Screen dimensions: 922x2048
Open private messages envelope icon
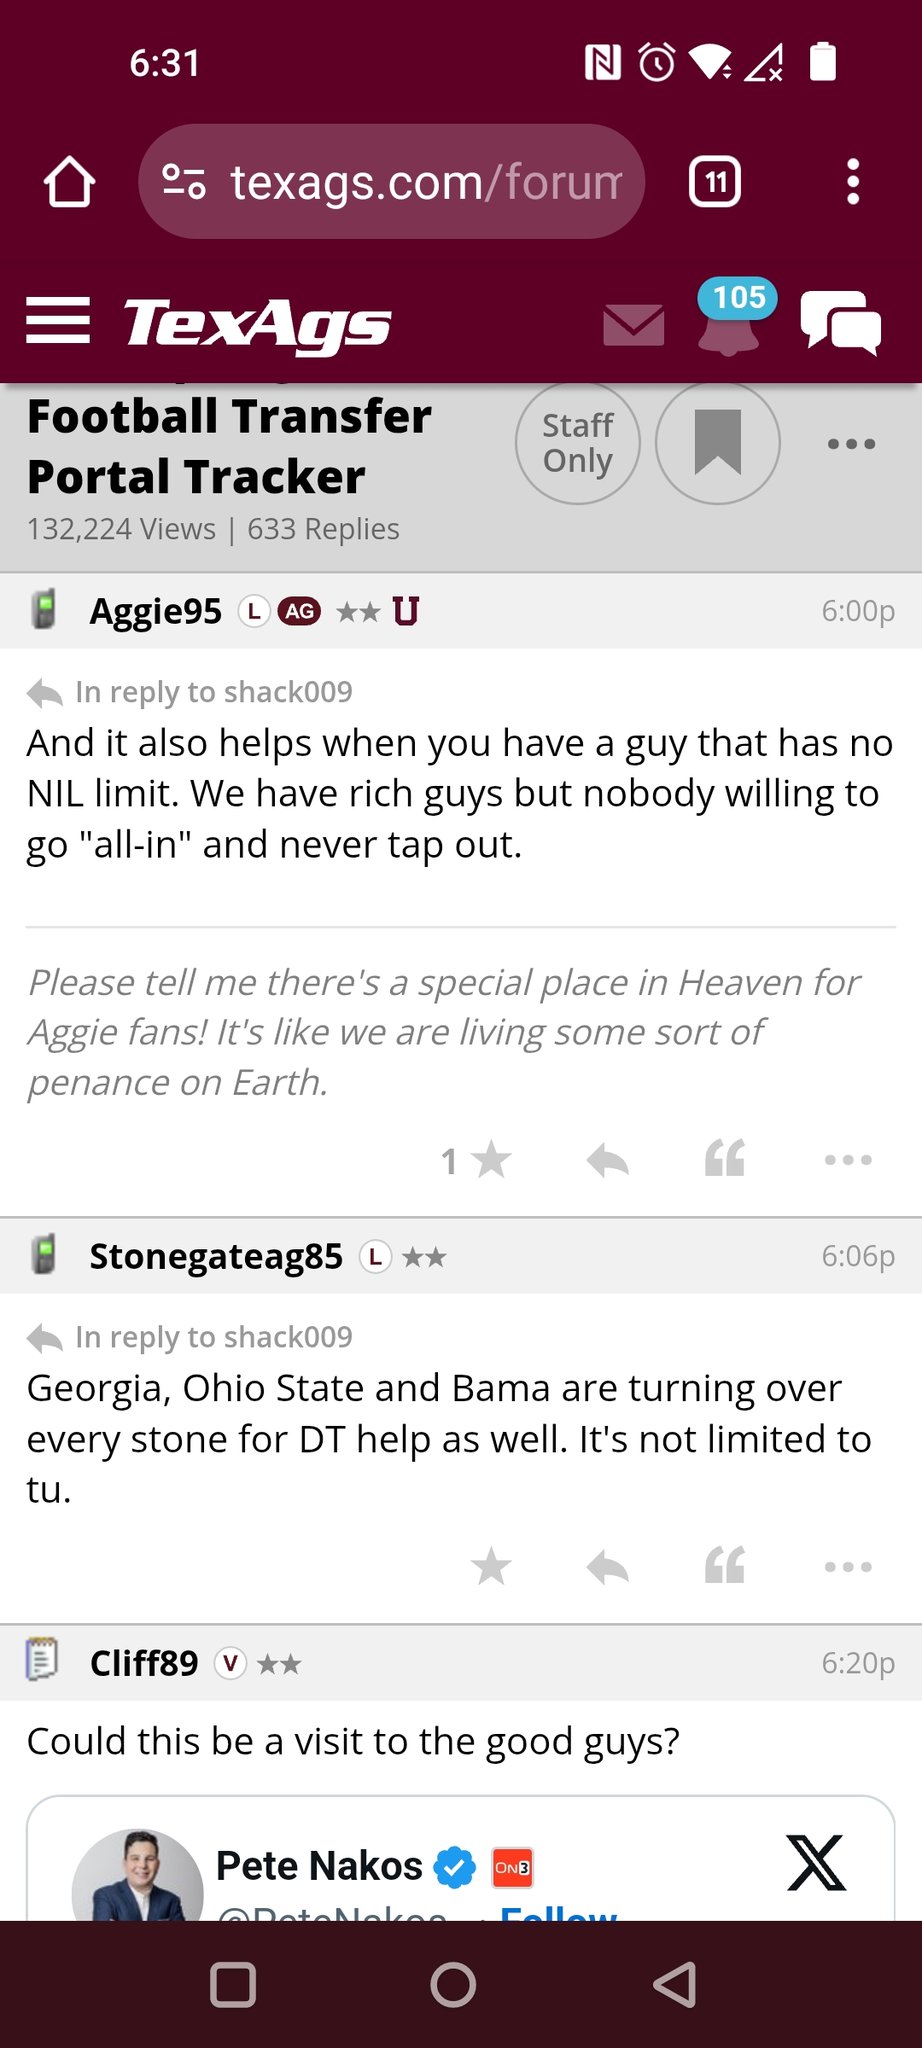[634, 325]
